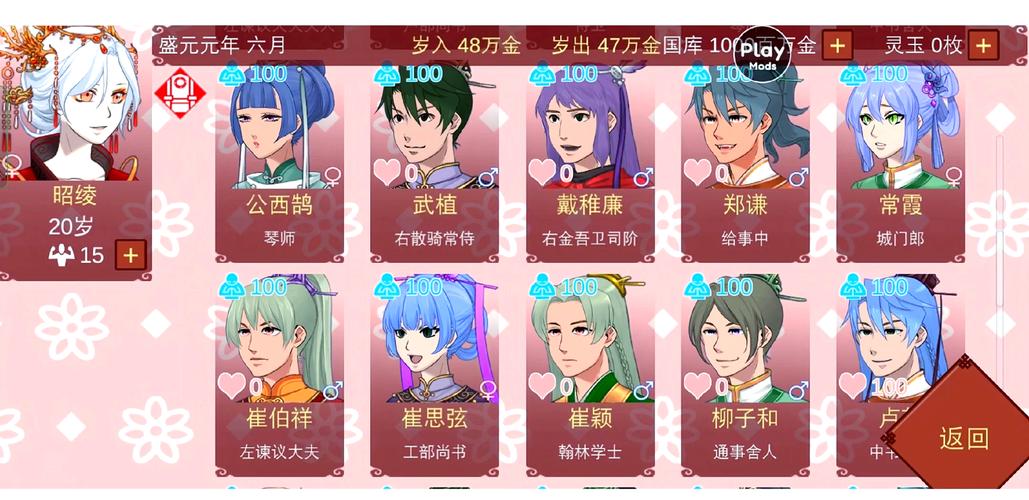Click the 盛元元年 六月 date label
This screenshot has height=500, width=1029.
223,45
